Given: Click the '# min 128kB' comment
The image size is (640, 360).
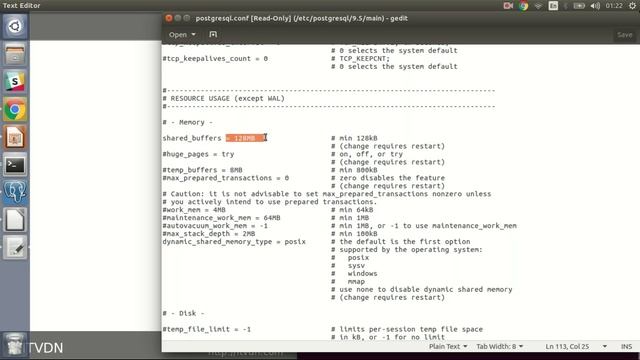Looking at the screenshot, I should click(354, 138).
